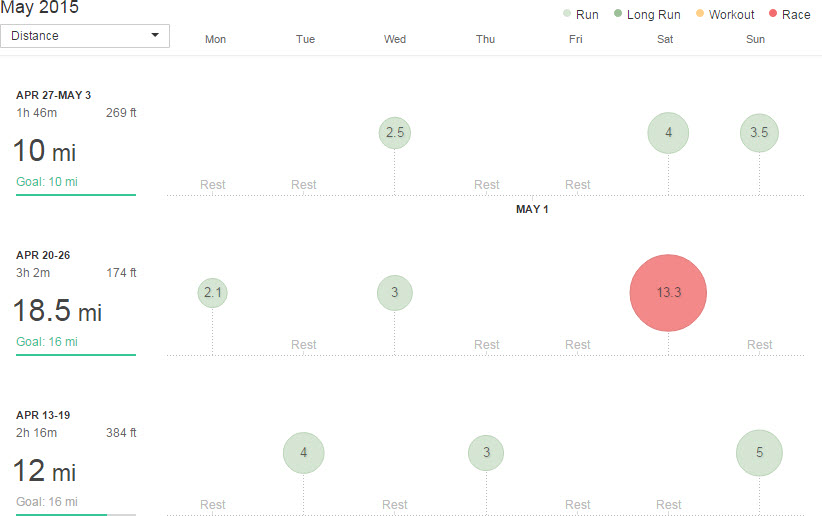Screen dimensions: 822x516
Task: Click the 4 mile Tuesday run bubble
Action: click(x=304, y=453)
